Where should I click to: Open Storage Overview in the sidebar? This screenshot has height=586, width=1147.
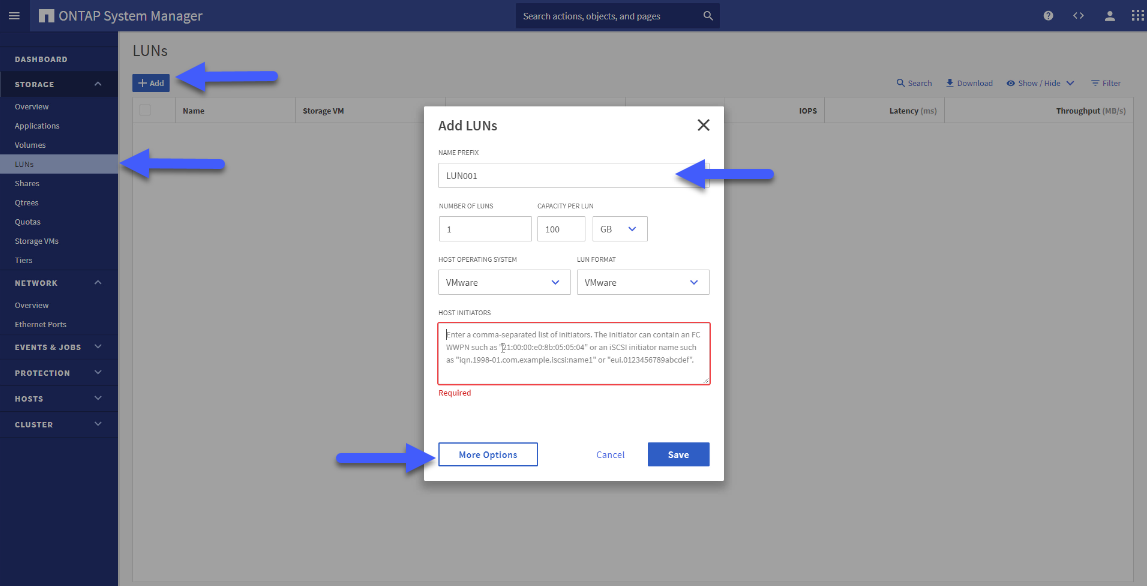(59, 107)
